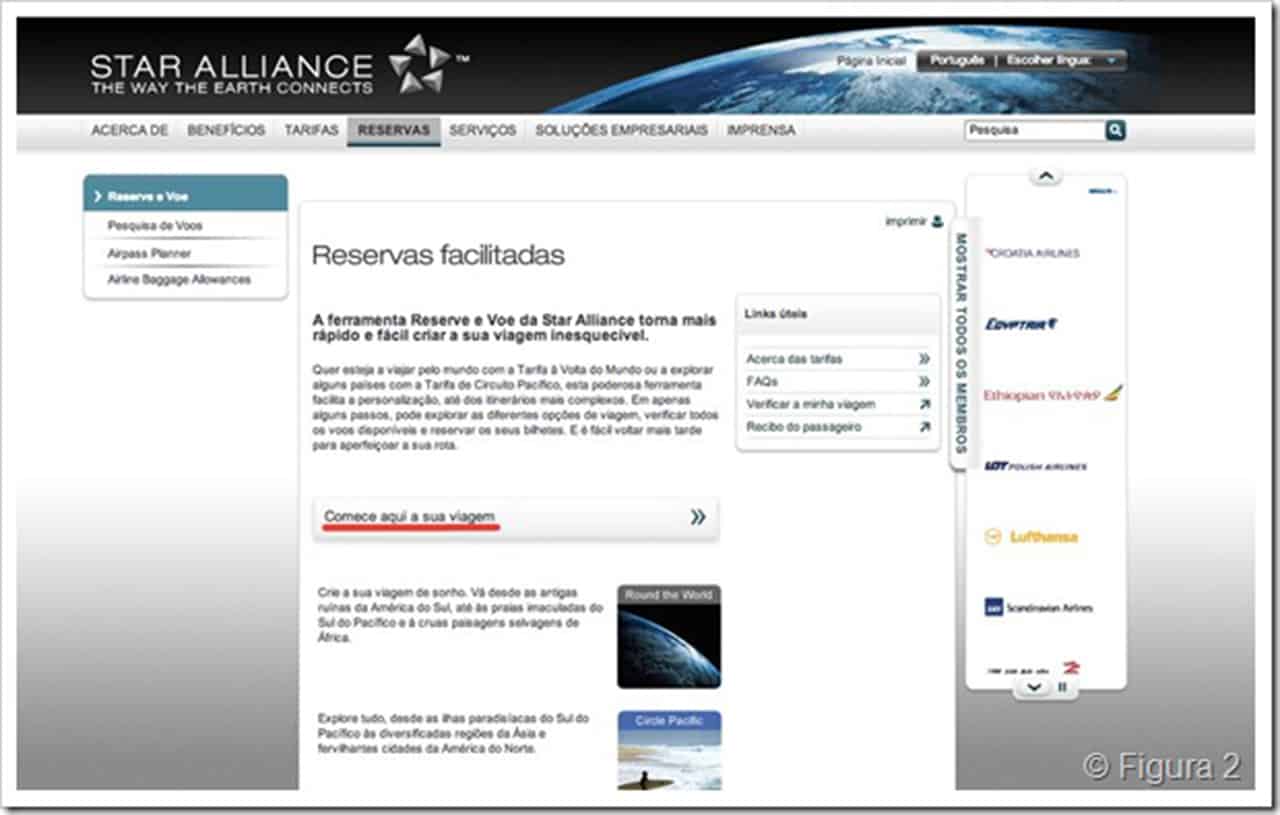Open the FAQs link
Screen dimensions: 1280x815
[762, 382]
